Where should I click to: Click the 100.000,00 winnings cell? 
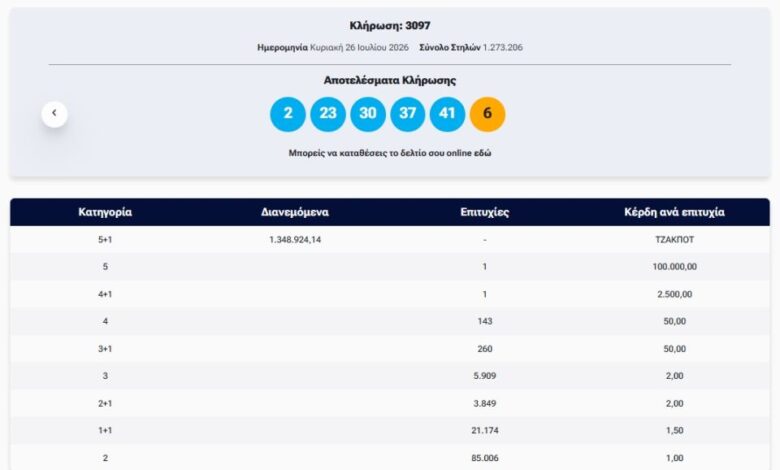pos(675,267)
